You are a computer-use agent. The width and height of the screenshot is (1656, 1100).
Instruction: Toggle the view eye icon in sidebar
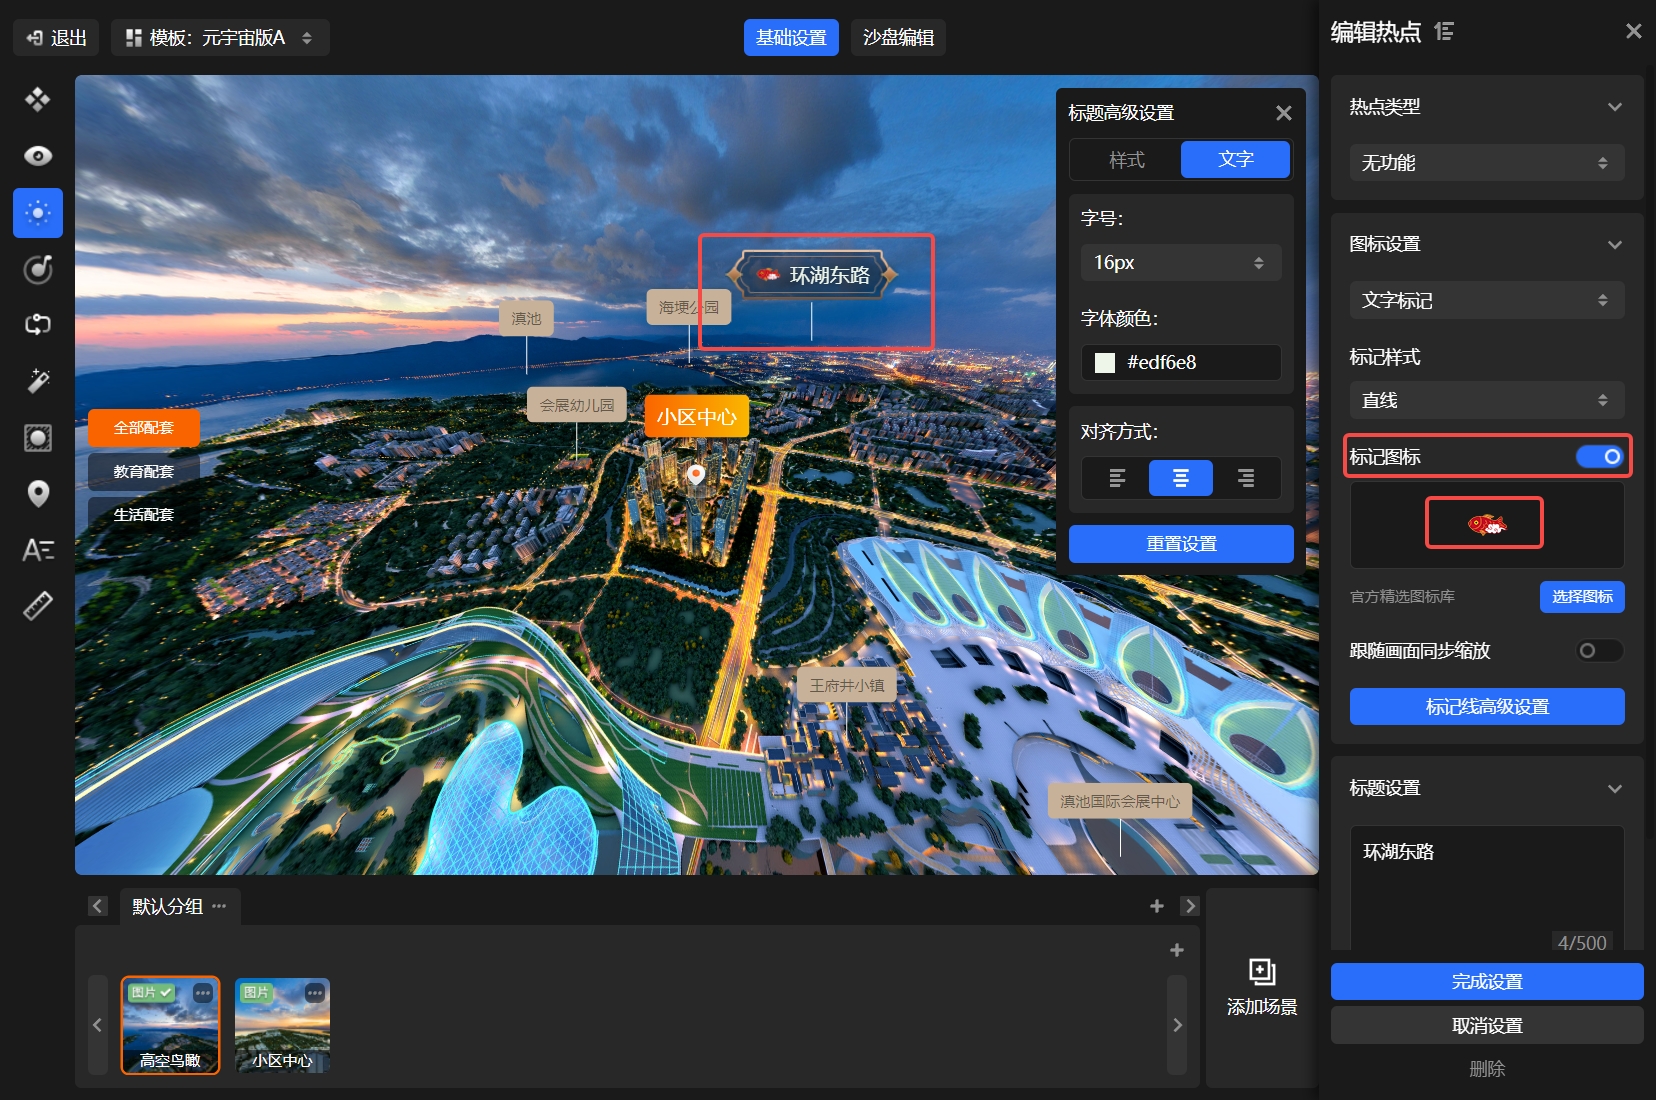[38, 156]
